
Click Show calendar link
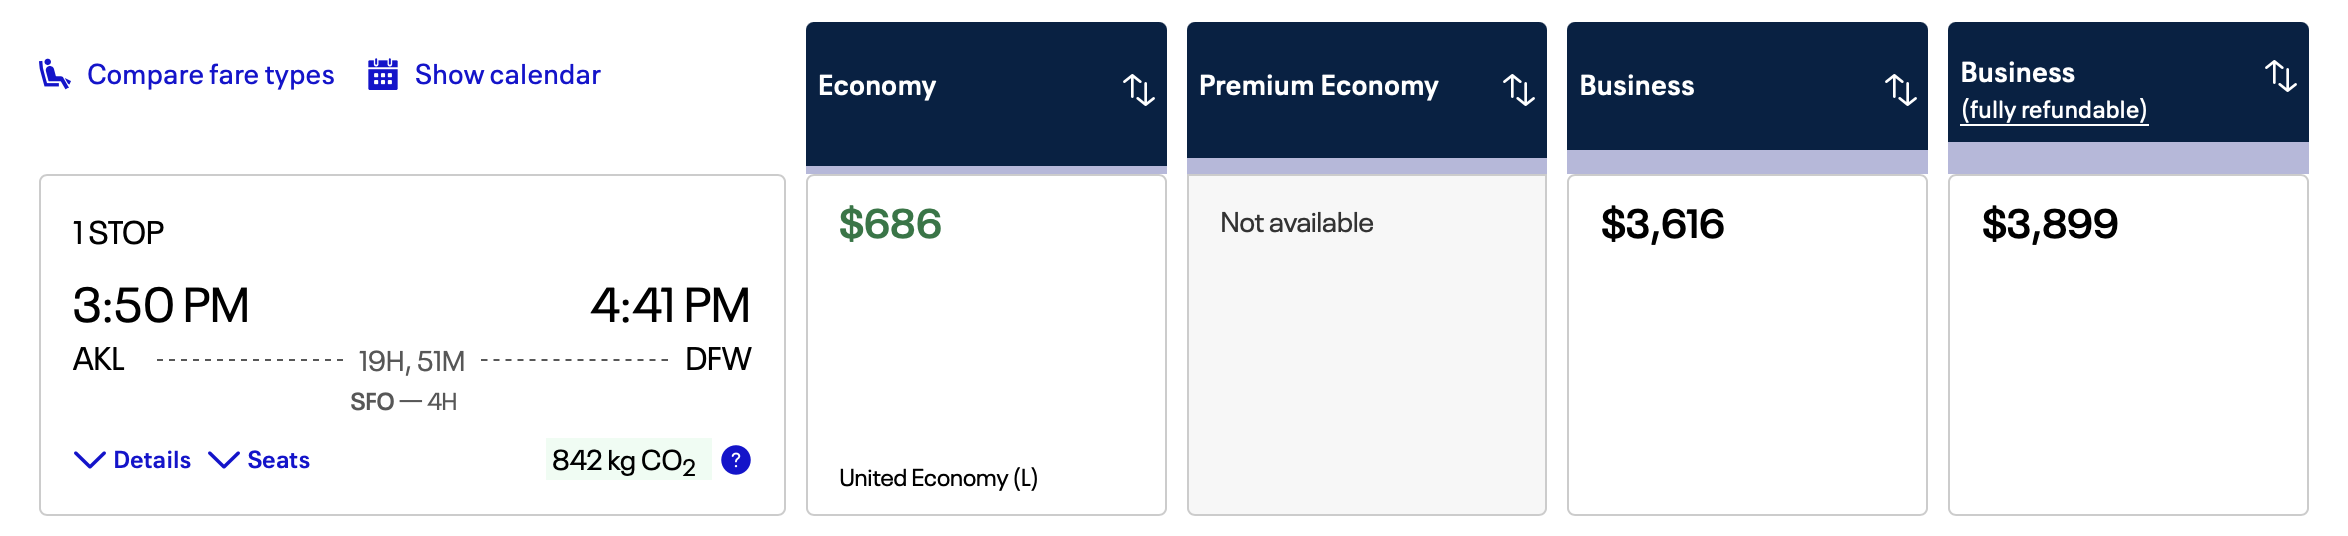(x=507, y=75)
